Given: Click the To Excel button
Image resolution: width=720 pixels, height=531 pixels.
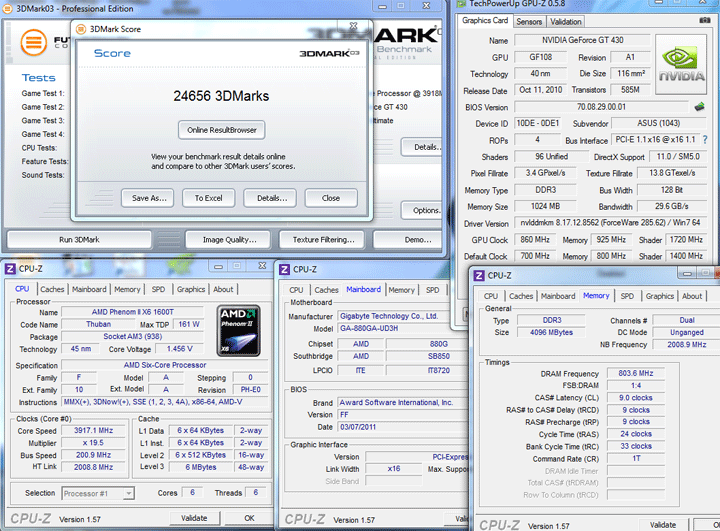Looking at the screenshot, I should click(208, 198).
